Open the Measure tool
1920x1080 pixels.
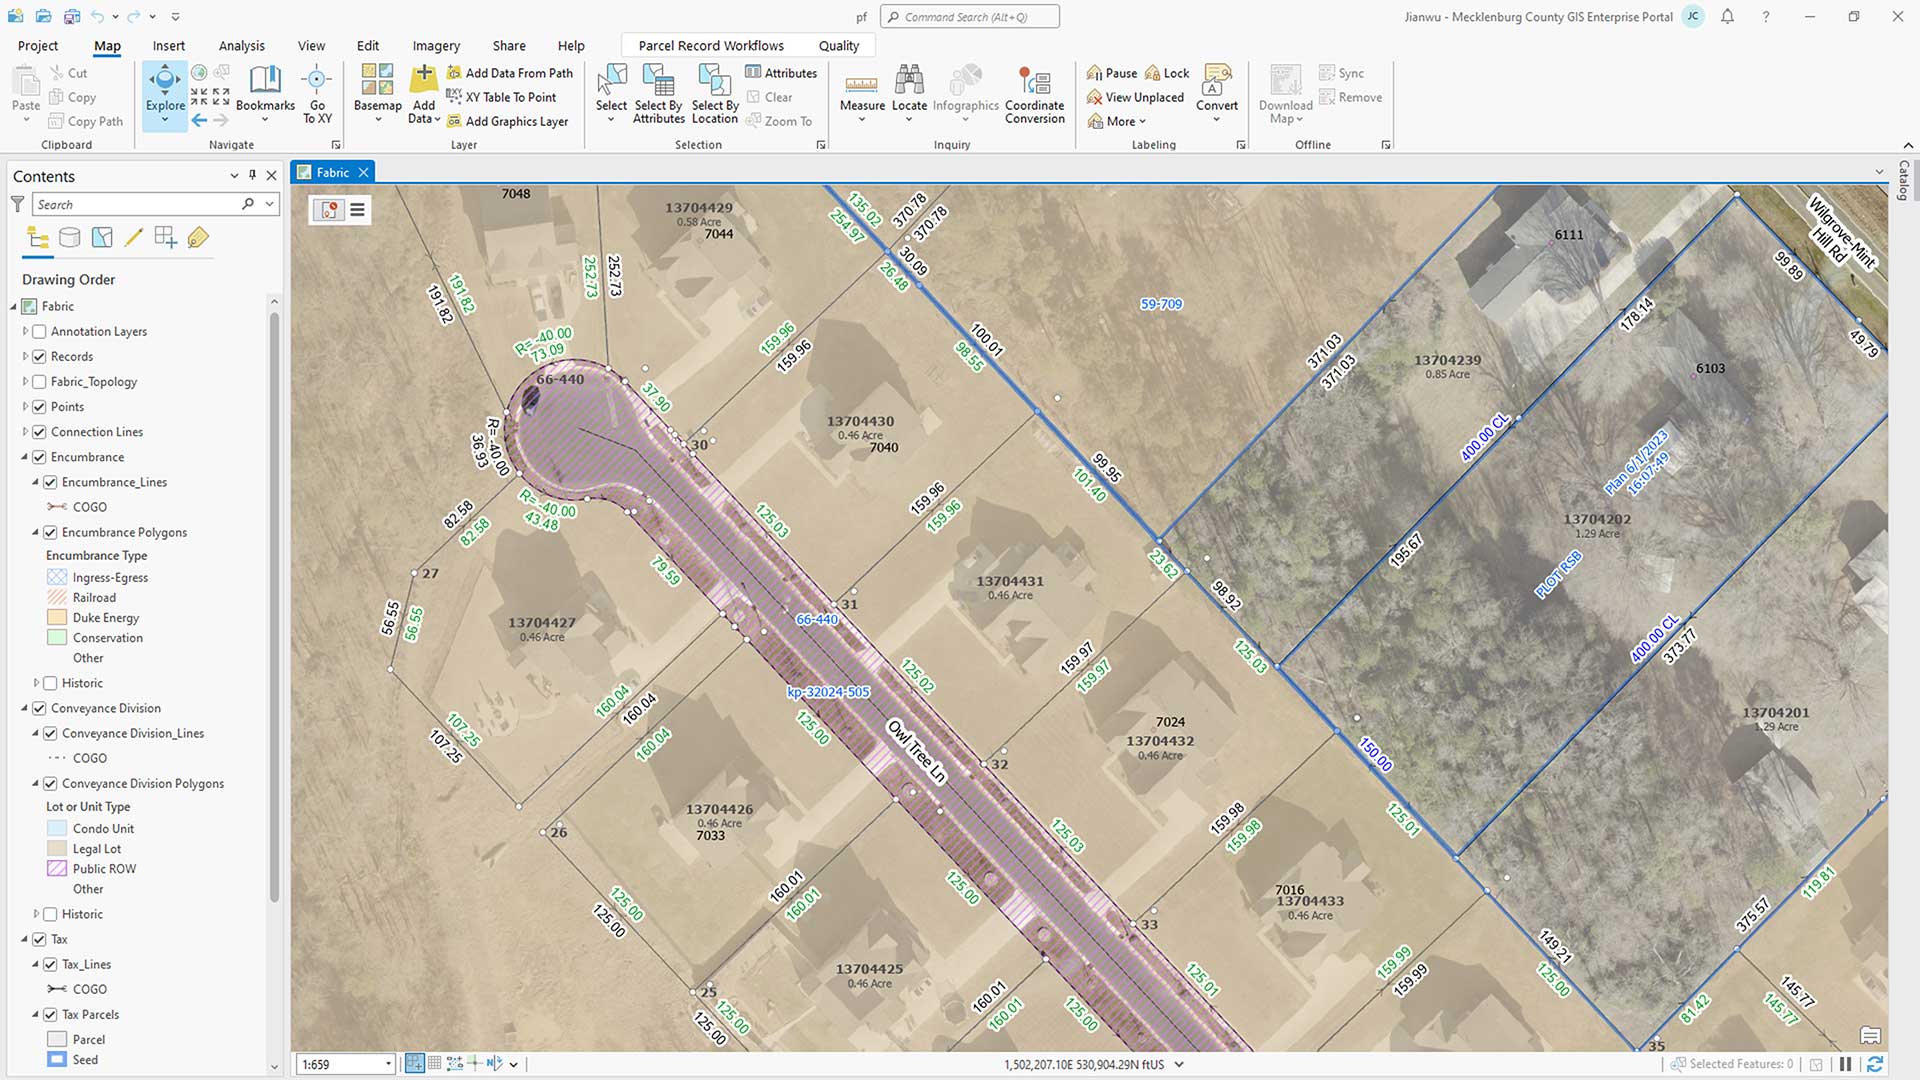click(x=861, y=90)
